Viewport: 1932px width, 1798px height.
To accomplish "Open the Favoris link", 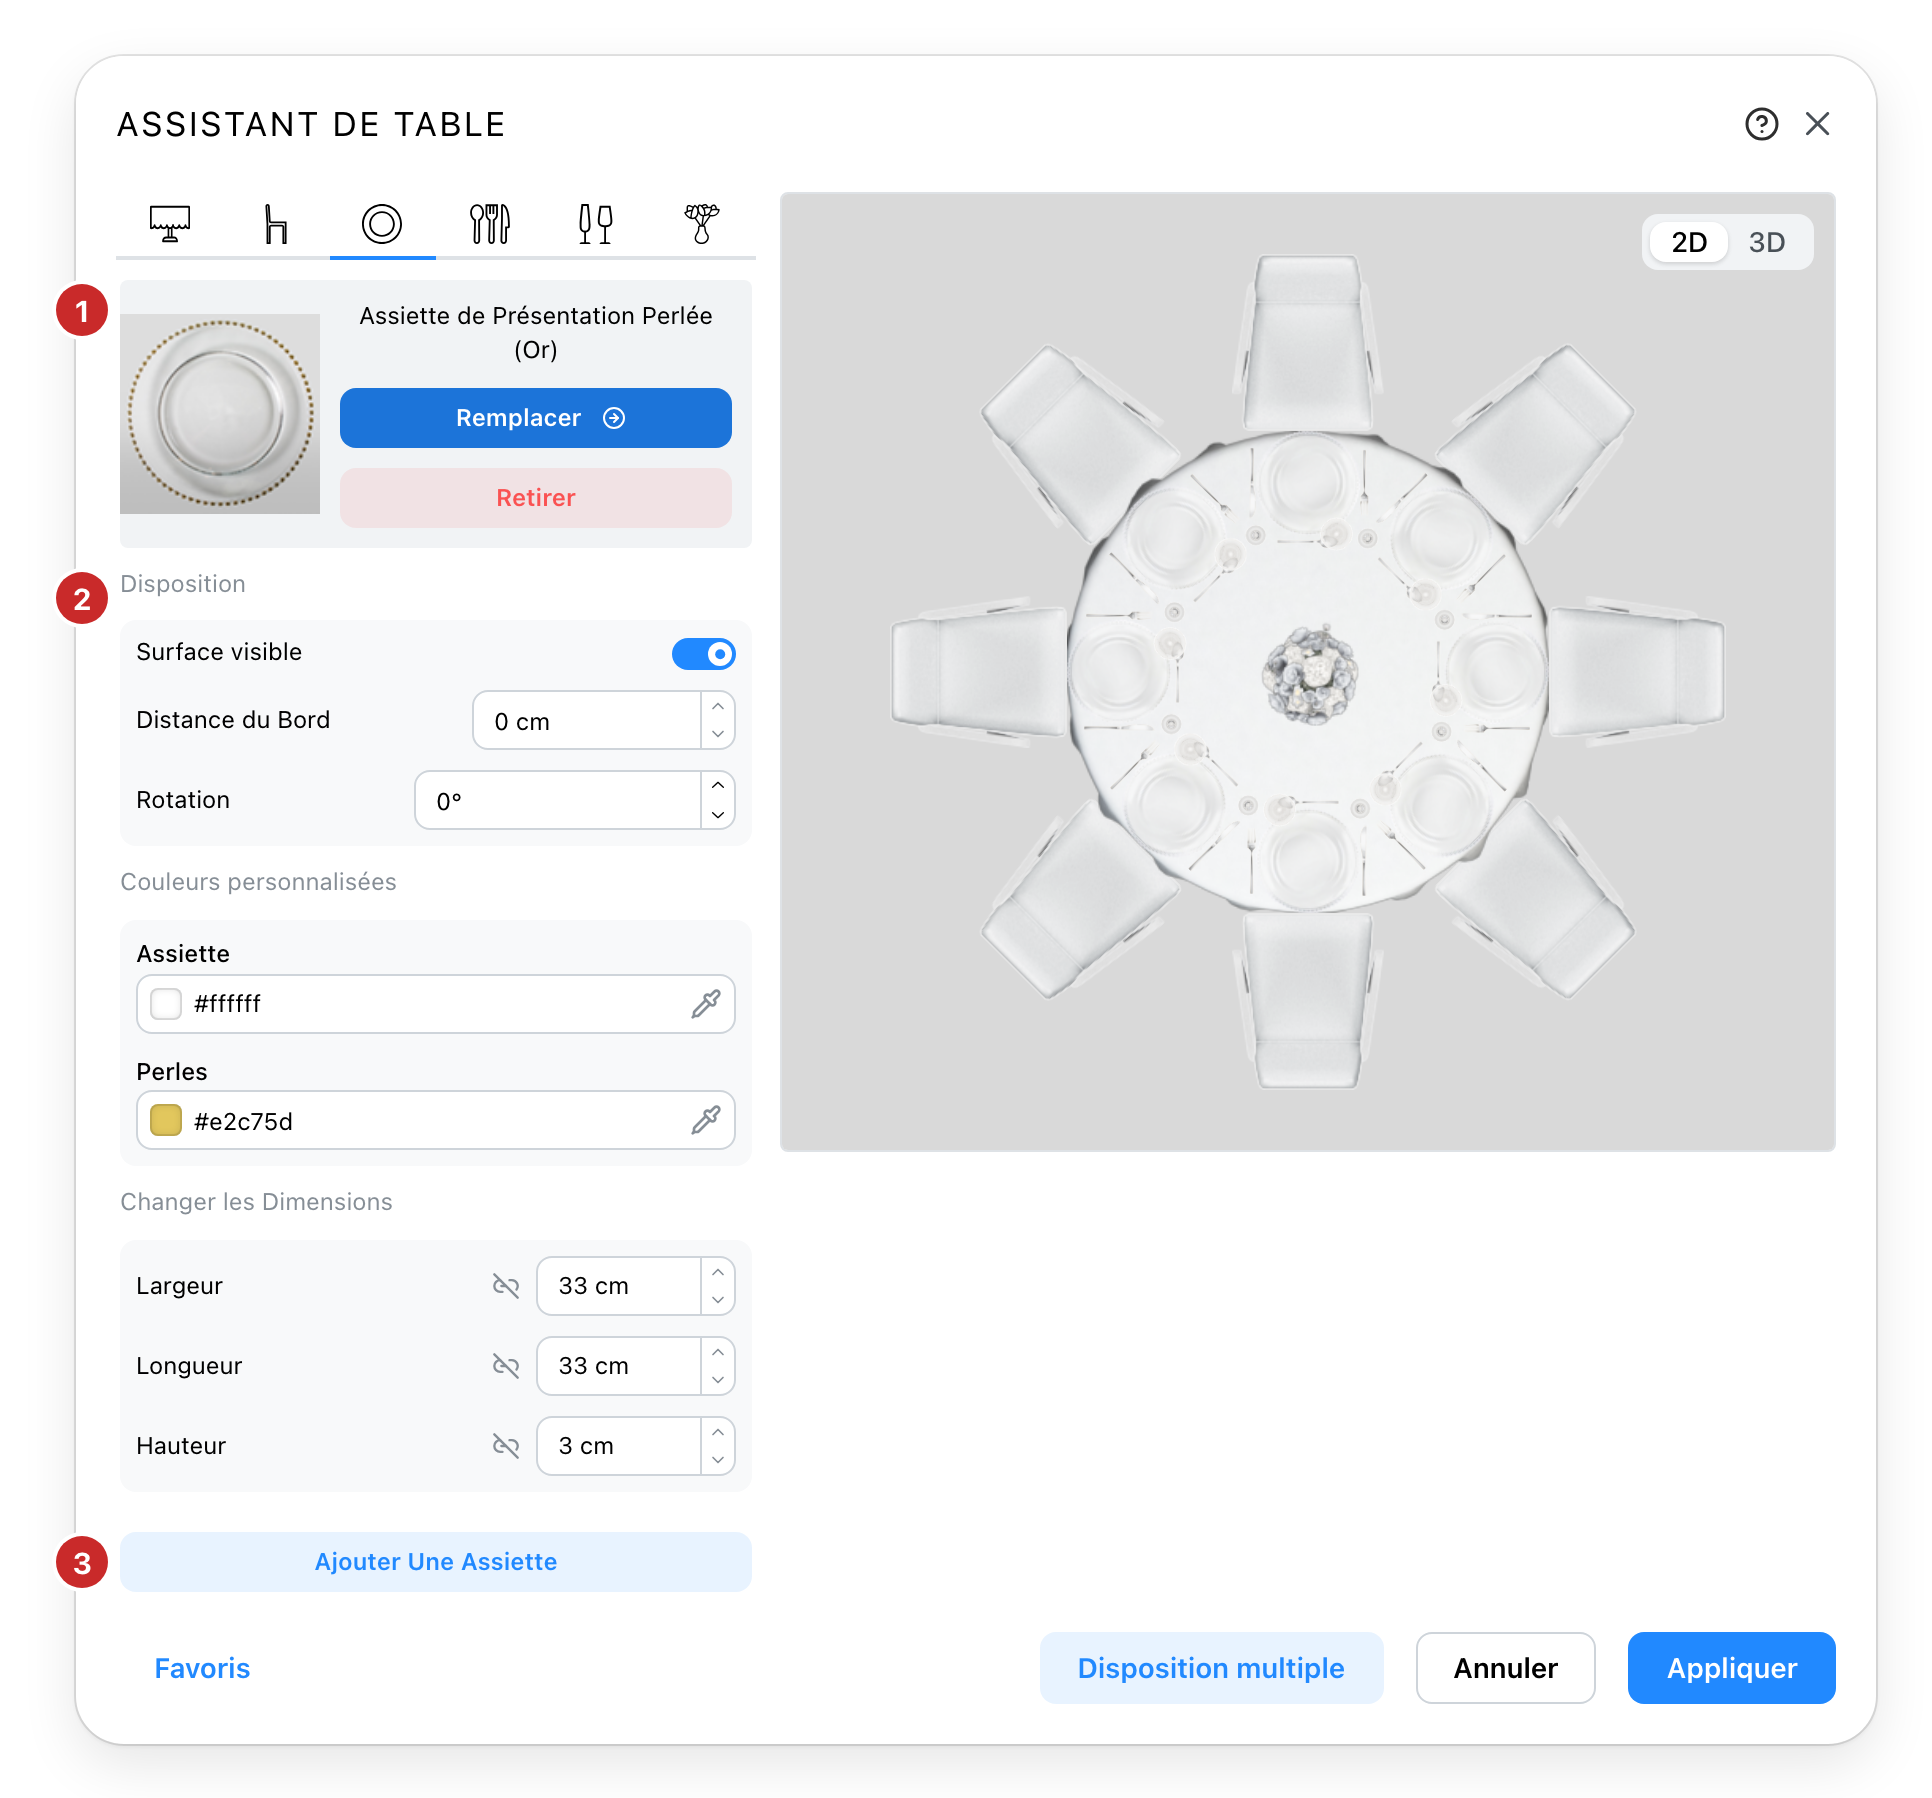I will [x=202, y=1668].
